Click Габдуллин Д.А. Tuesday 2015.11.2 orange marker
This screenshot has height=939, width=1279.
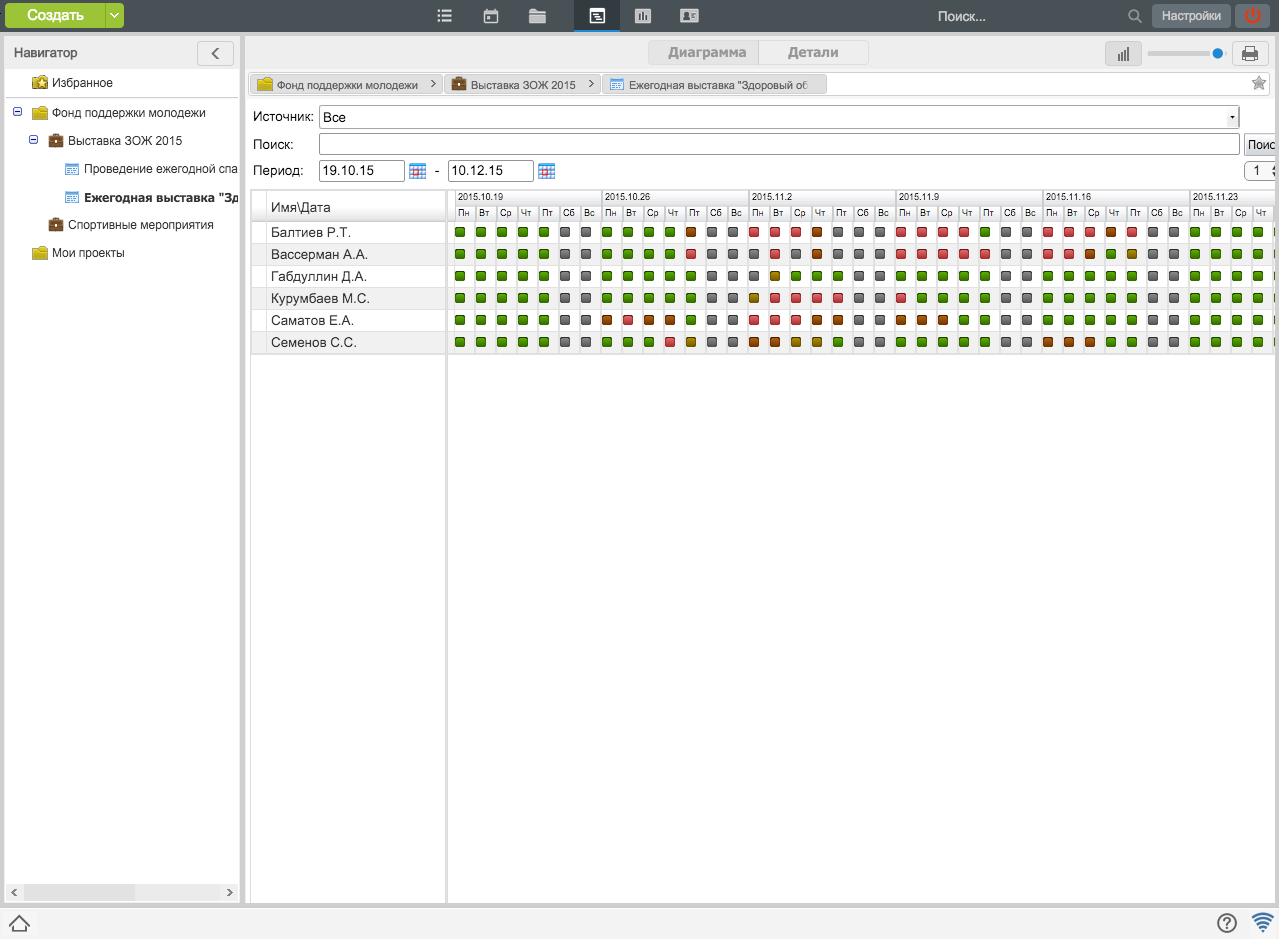point(775,276)
